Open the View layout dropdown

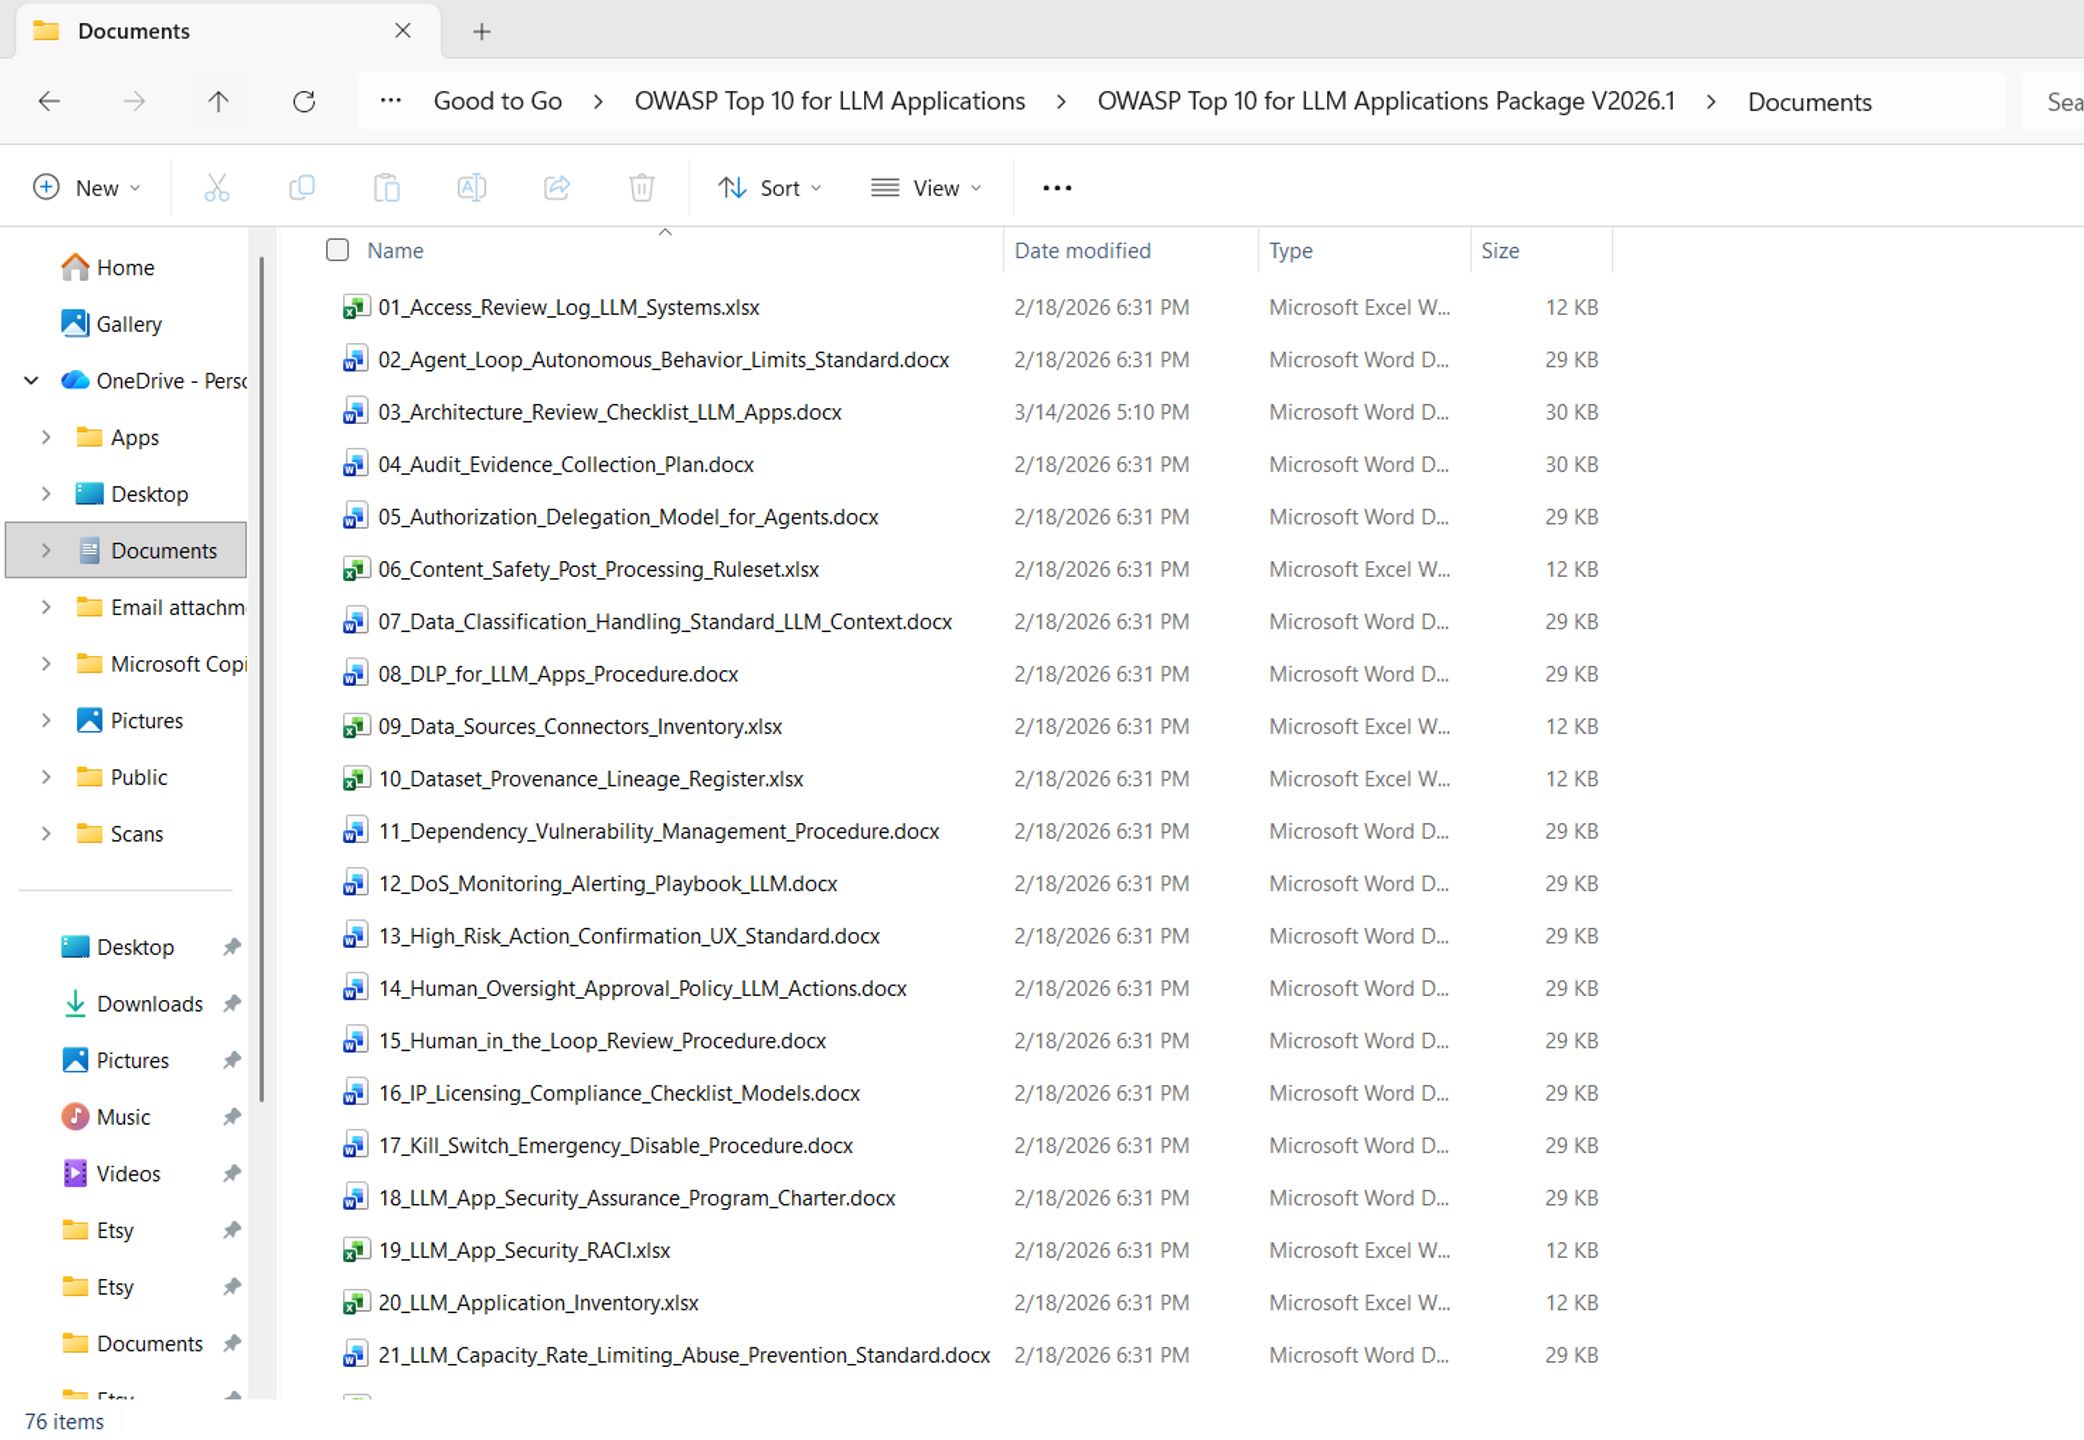tap(926, 188)
